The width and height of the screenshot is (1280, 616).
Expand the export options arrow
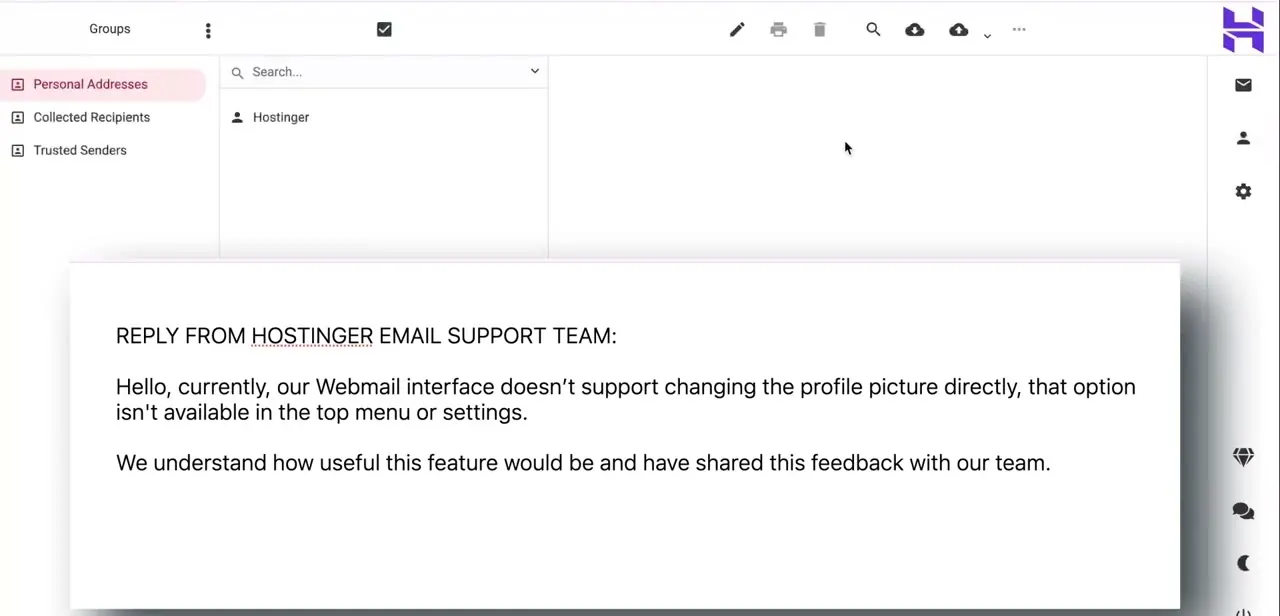(x=987, y=35)
